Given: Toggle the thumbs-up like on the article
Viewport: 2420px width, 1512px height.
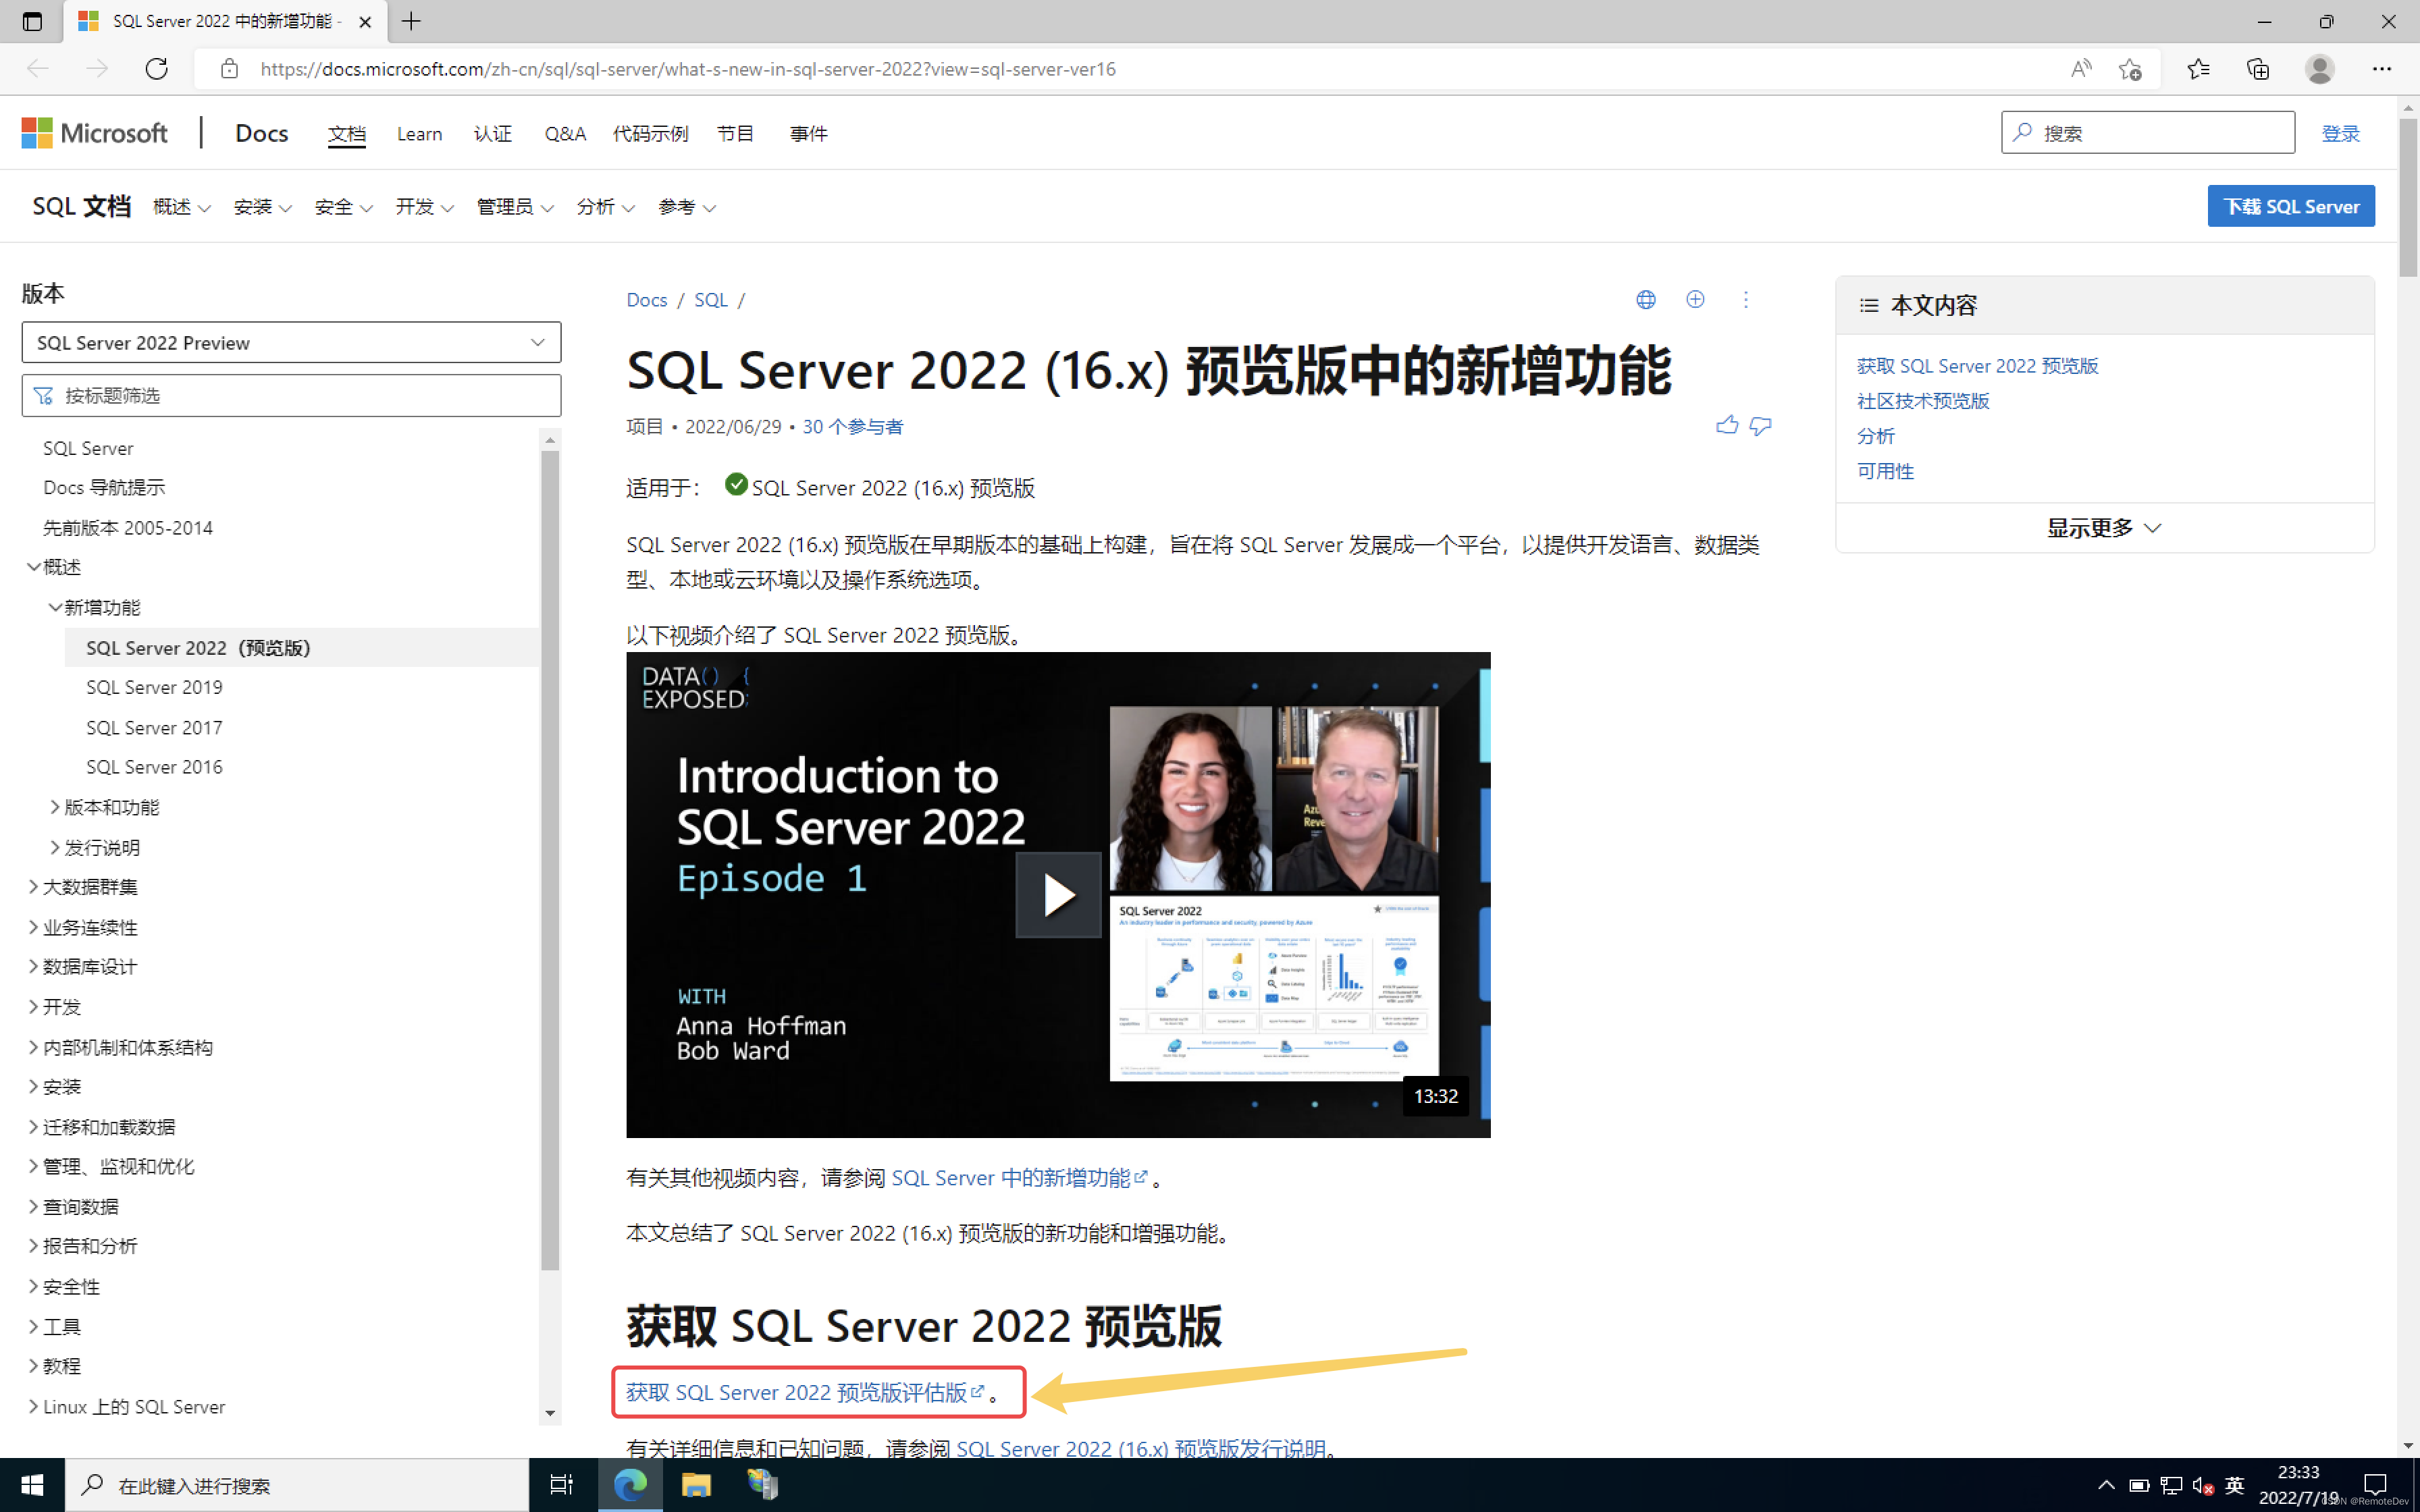Looking at the screenshot, I should click(1727, 424).
